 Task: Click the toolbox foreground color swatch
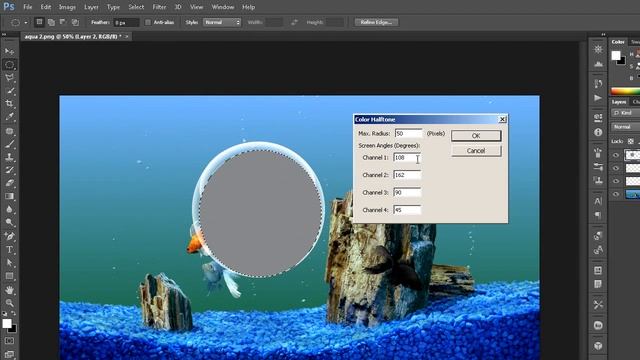click(x=7, y=324)
